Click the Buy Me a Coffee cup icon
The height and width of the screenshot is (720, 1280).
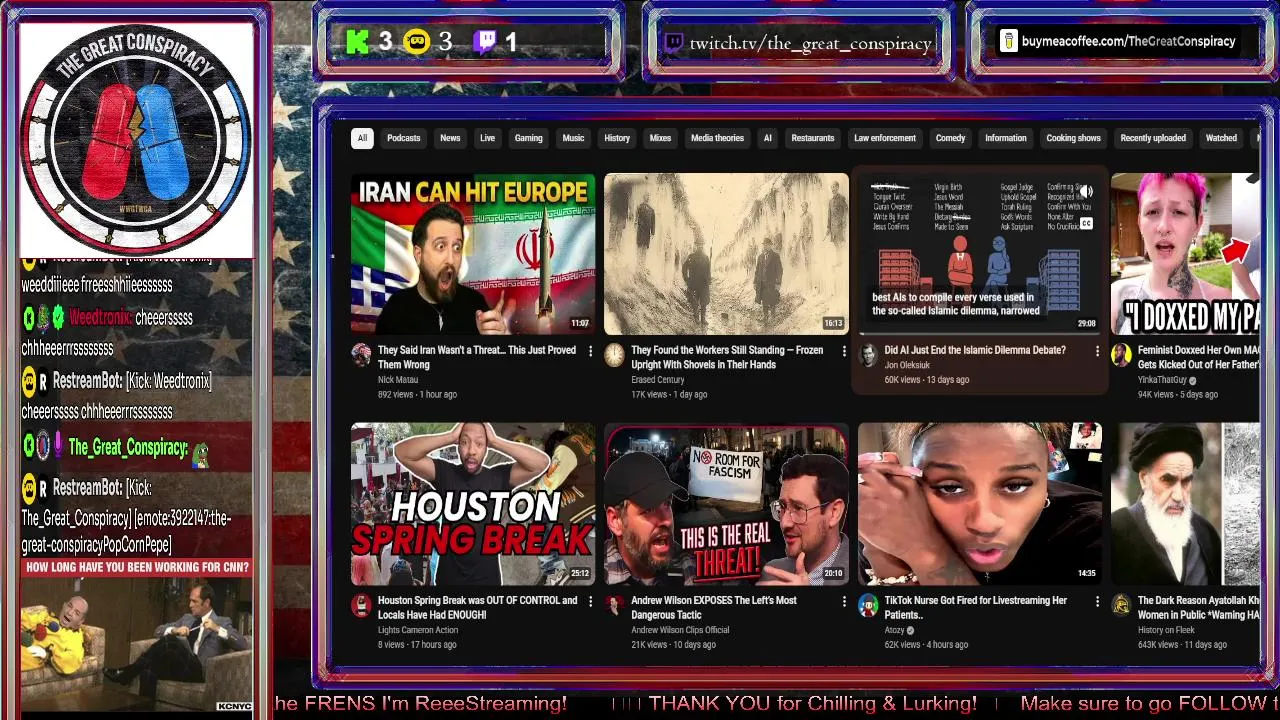click(1008, 41)
